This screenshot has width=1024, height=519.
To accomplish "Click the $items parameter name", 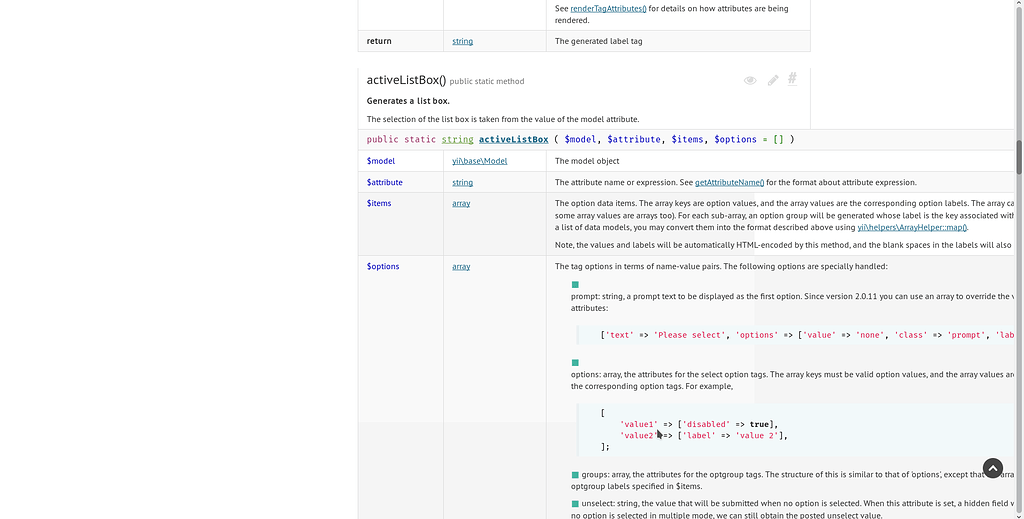I will pyautogui.click(x=379, y=203).
